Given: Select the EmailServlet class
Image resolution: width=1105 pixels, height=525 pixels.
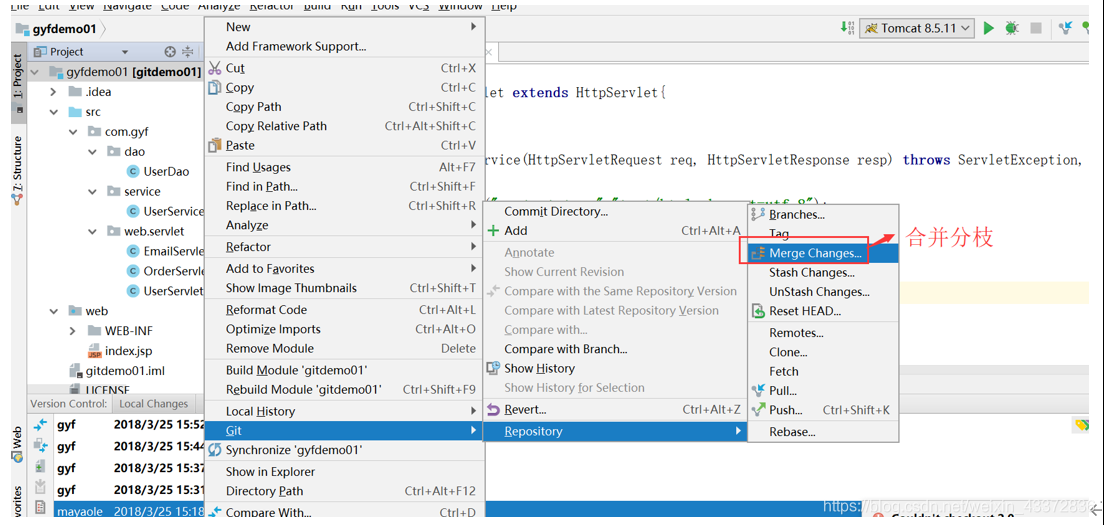Looking at the screenshot, I should click(165, 251).
